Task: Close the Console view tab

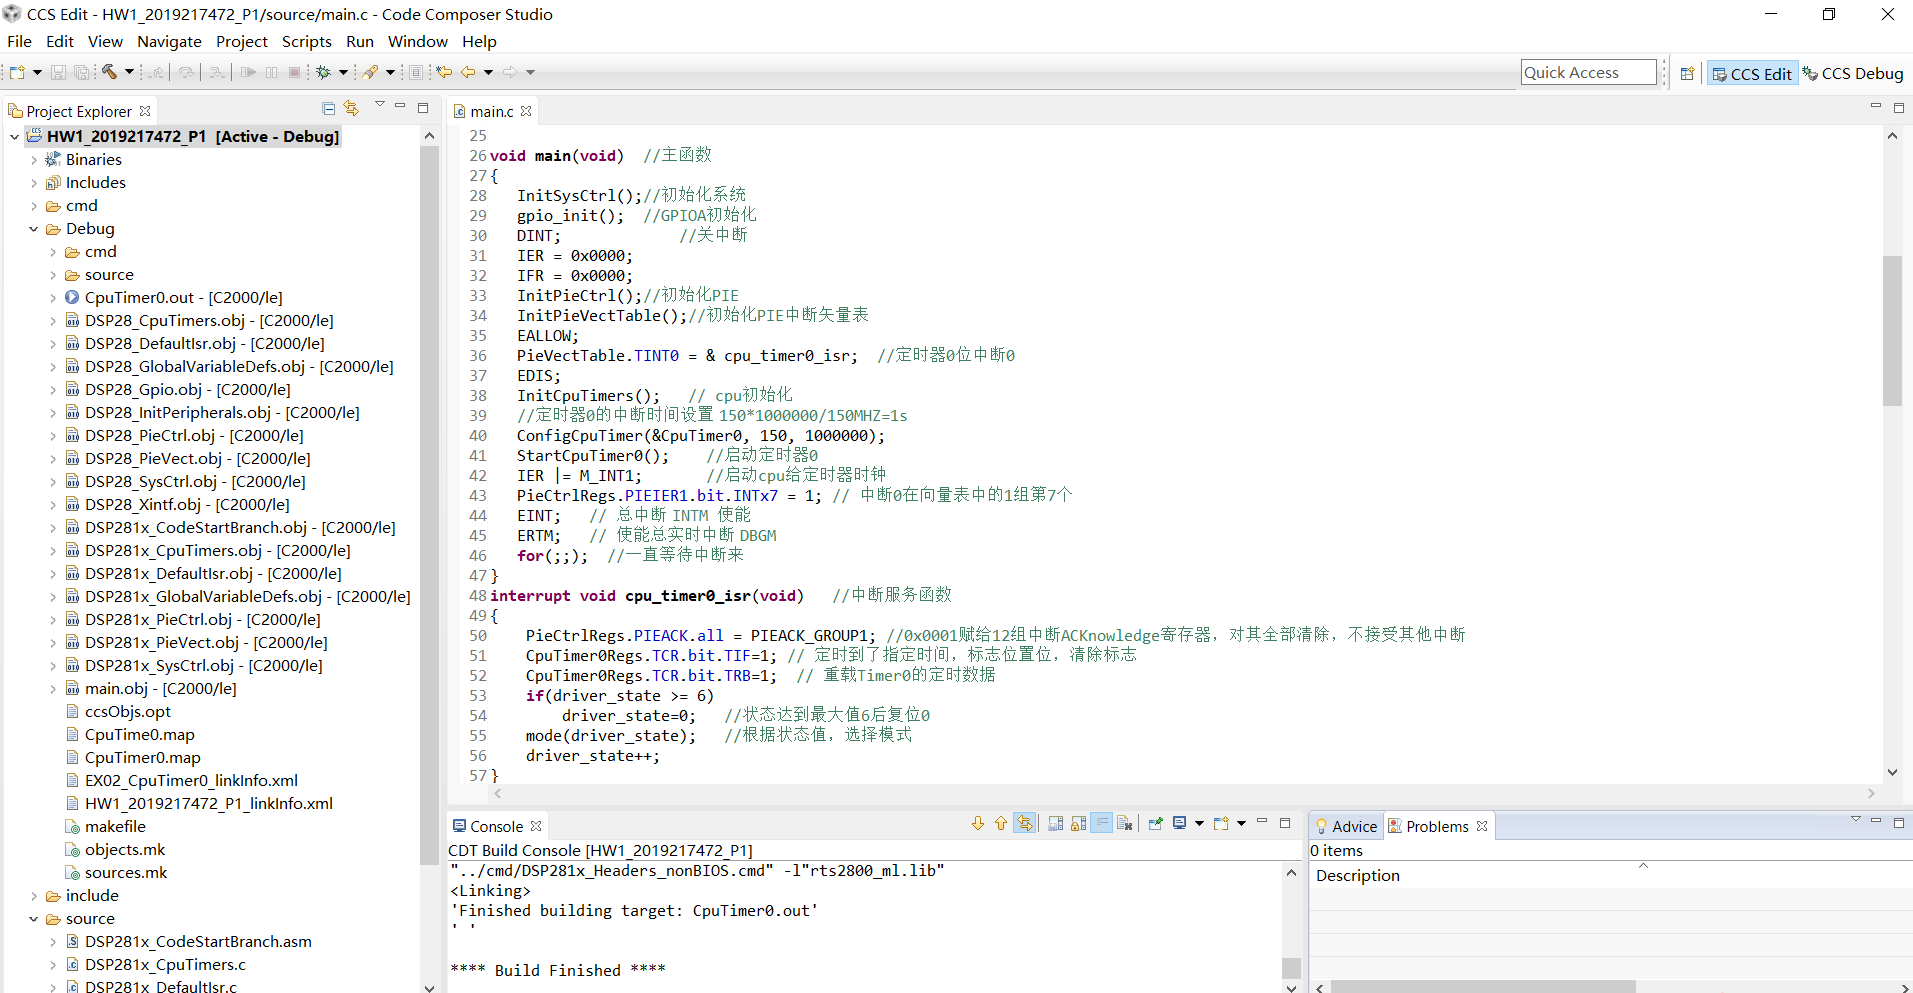Action: coord(536,826)
